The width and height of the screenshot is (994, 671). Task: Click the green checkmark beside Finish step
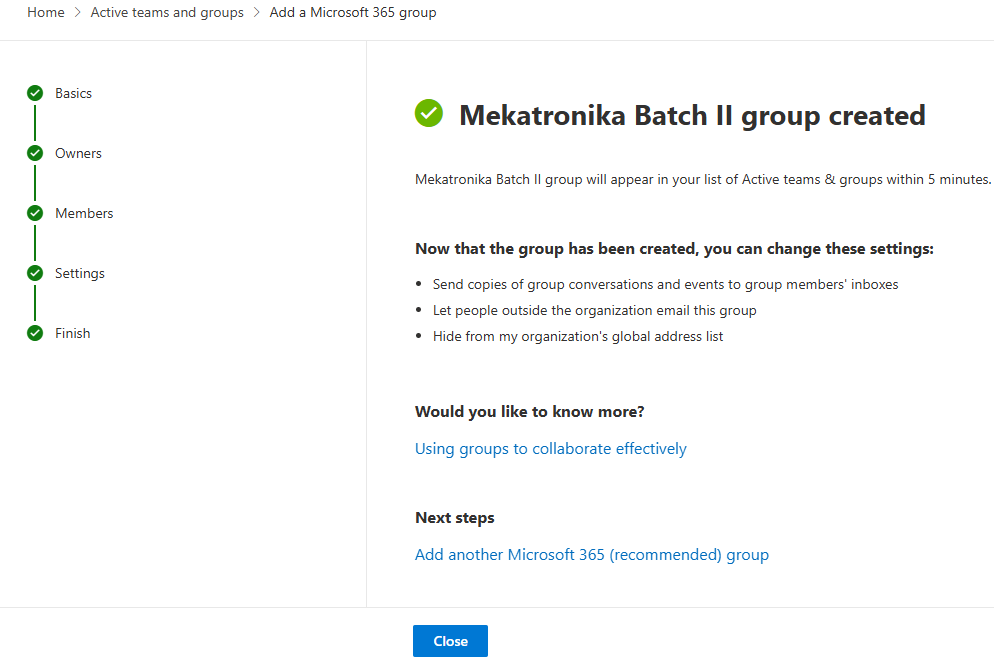(x=35, y=333)
